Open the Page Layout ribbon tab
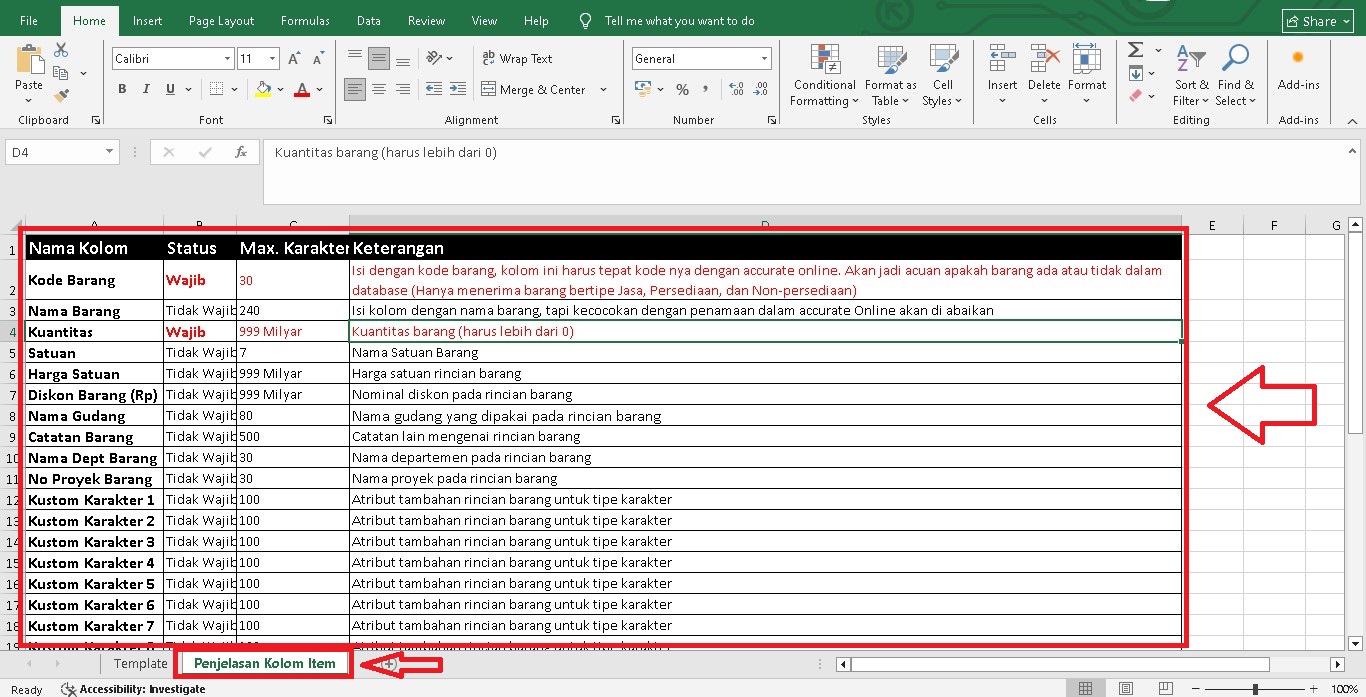This screenshot has width=1366, height=697. [x=221, y=21]
